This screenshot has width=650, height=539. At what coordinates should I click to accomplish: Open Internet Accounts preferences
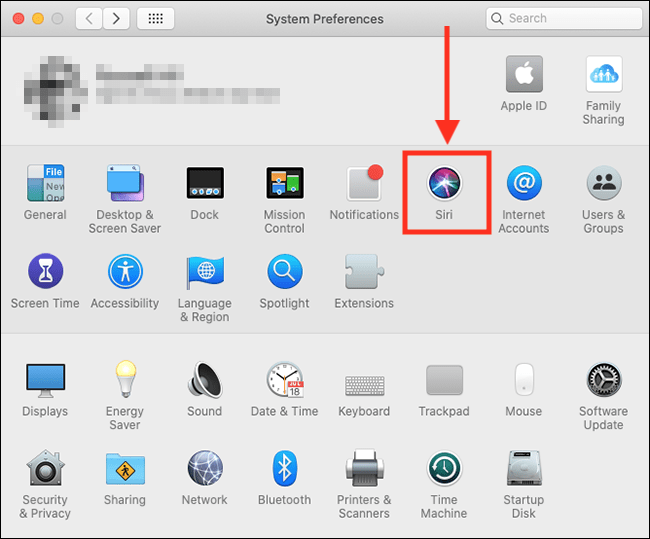[524, 183]
